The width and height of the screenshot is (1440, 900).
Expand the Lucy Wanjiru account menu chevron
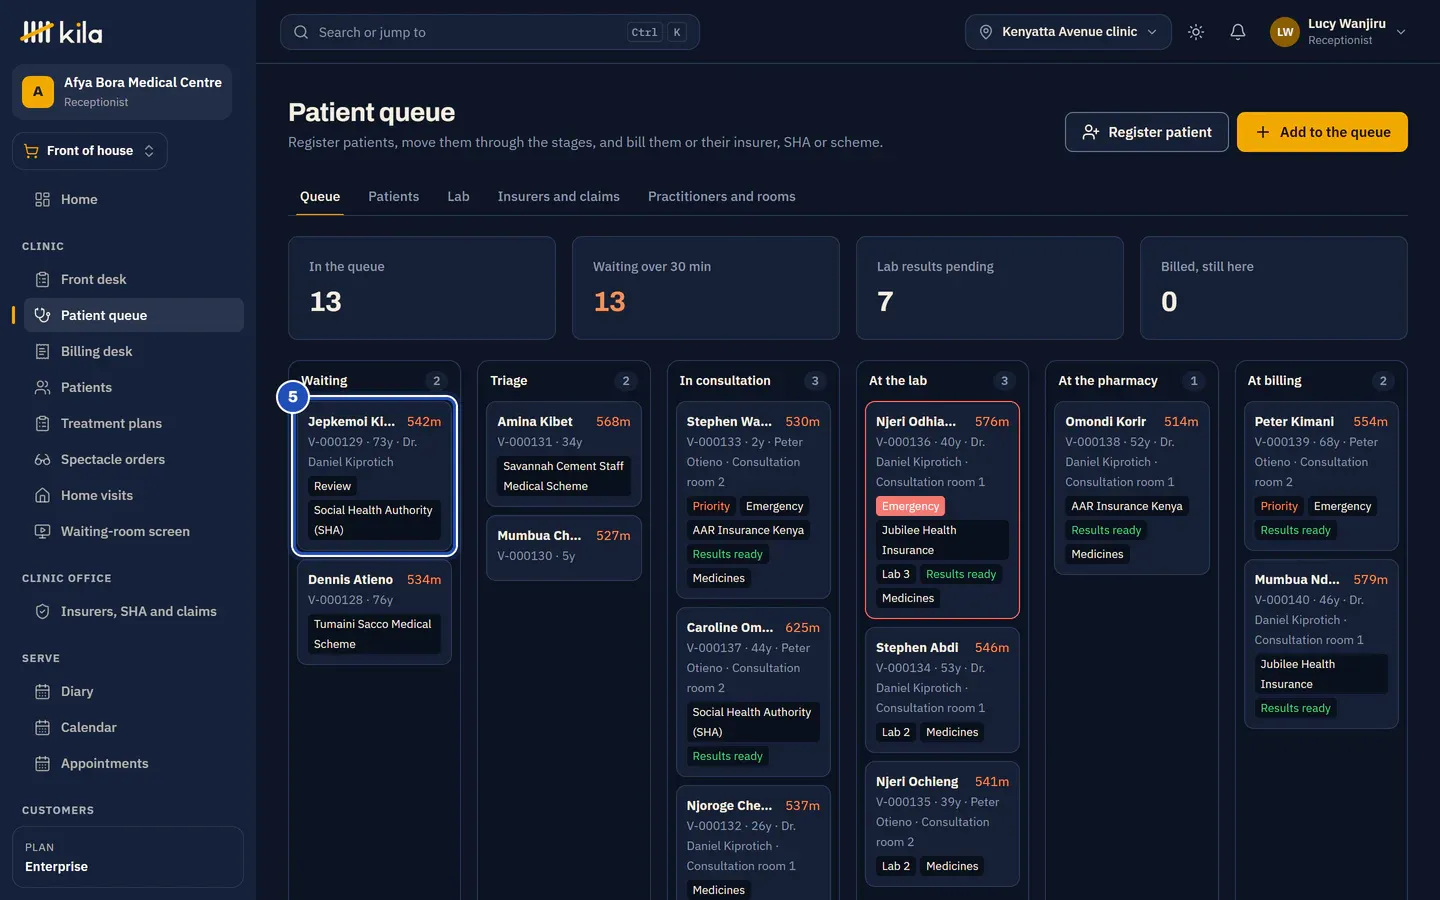point(1401,32)
